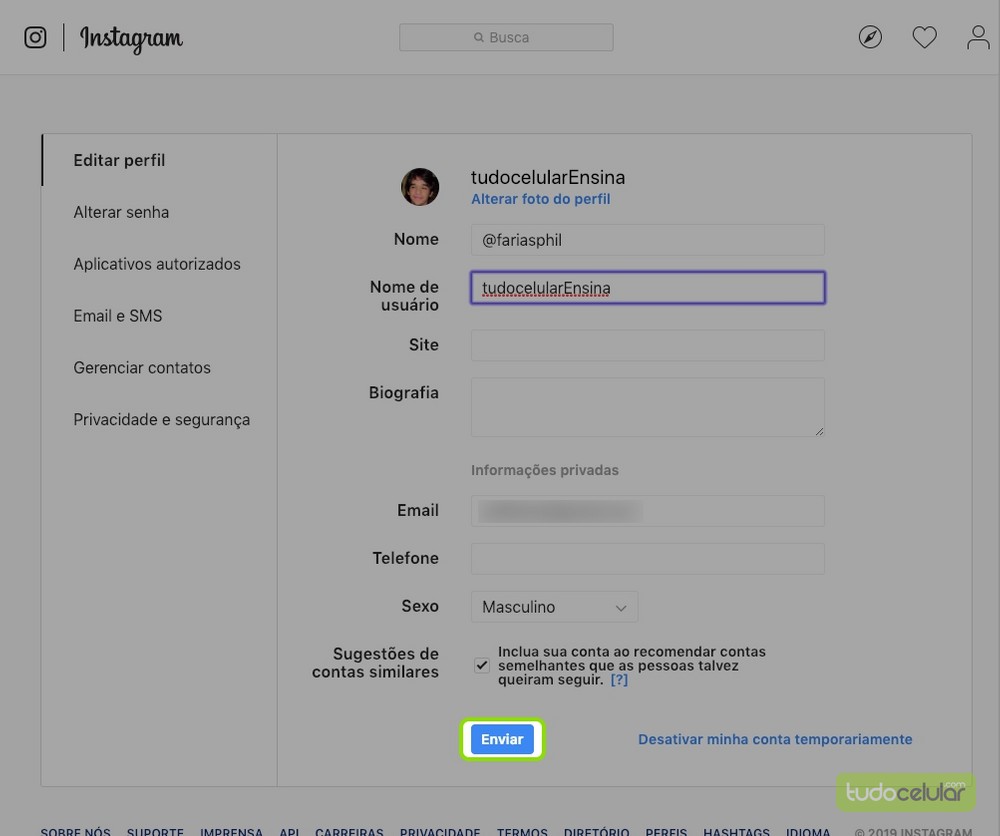Focus the Busca search field
The image size is (1000, 836).
coord(506,38)
